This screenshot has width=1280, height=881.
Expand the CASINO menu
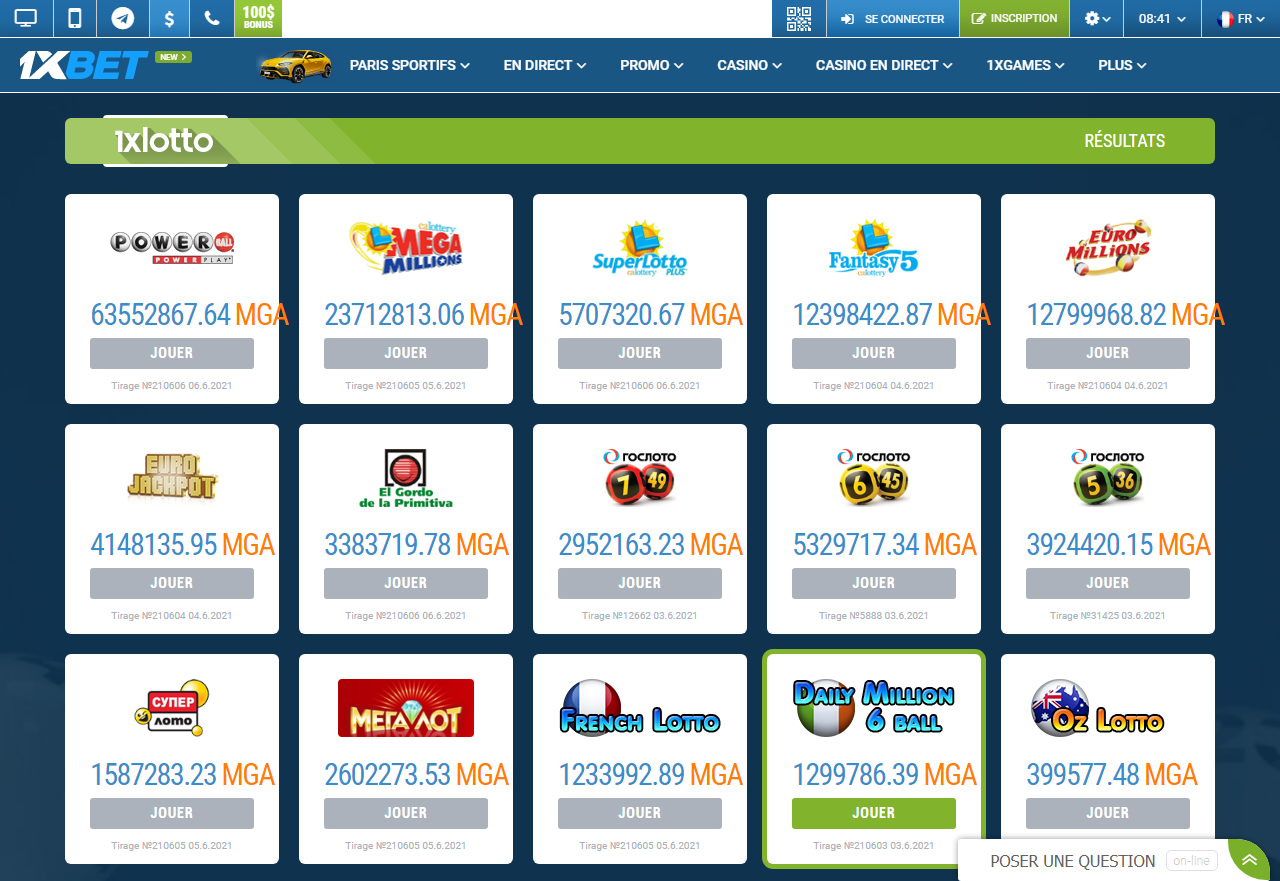(x=749, y=65)
